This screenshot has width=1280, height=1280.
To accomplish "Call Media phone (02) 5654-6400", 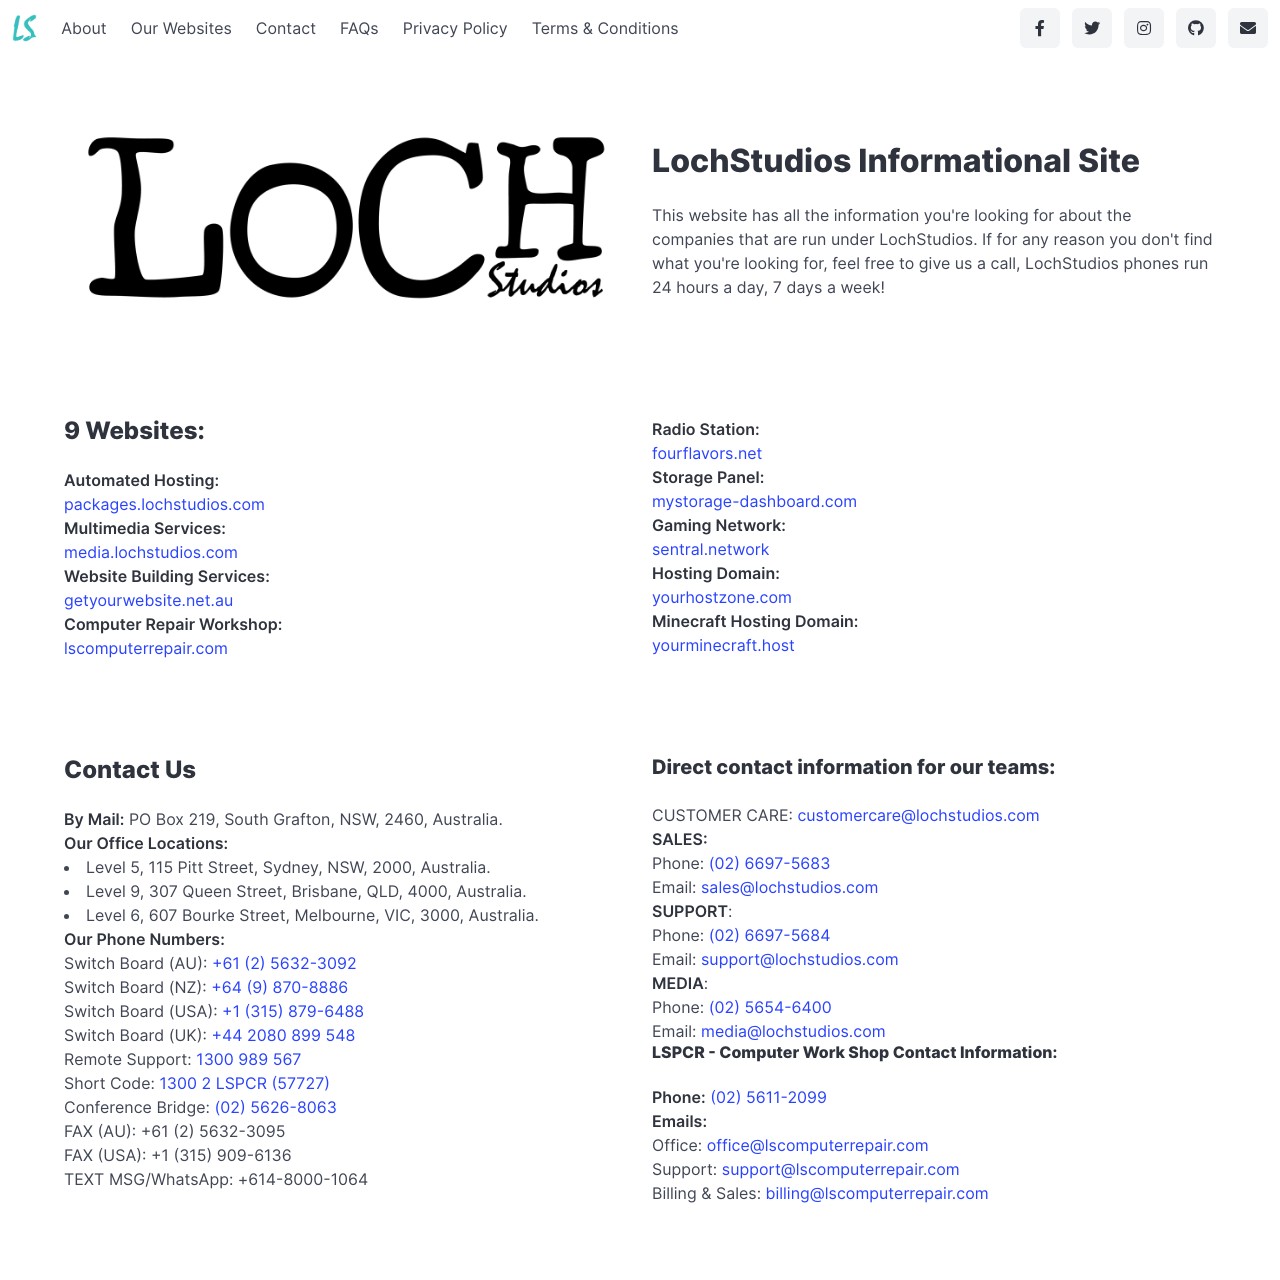I will pyautogui.click(x=770, y=1007).
